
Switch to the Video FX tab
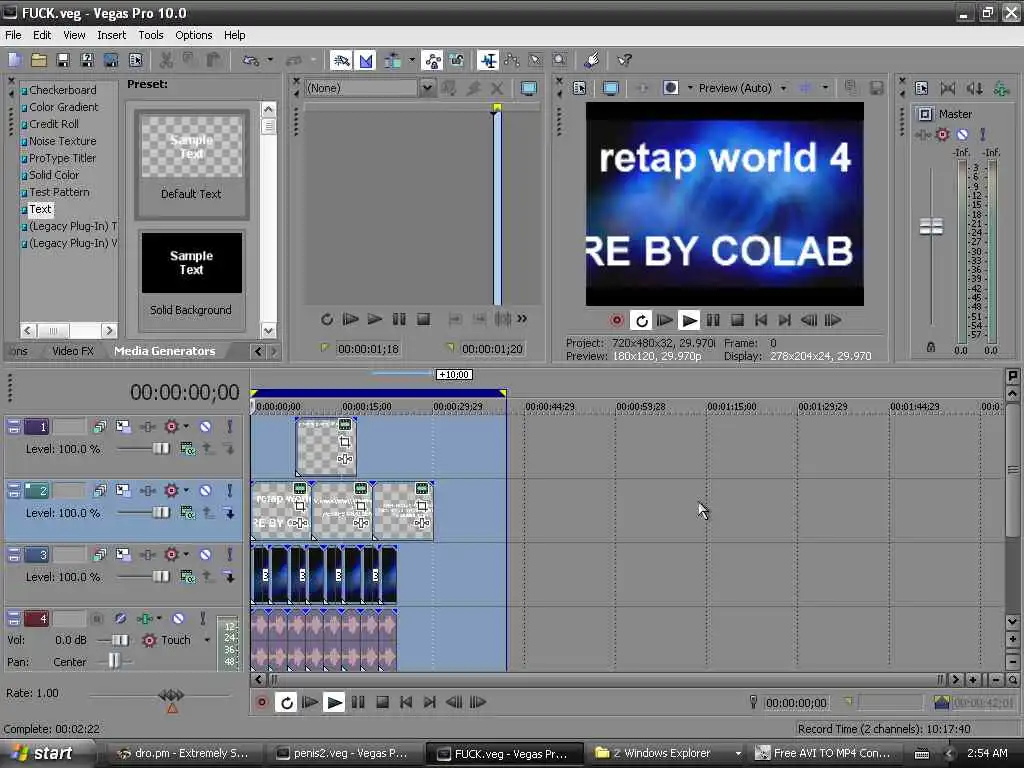(x=72, y=351)
